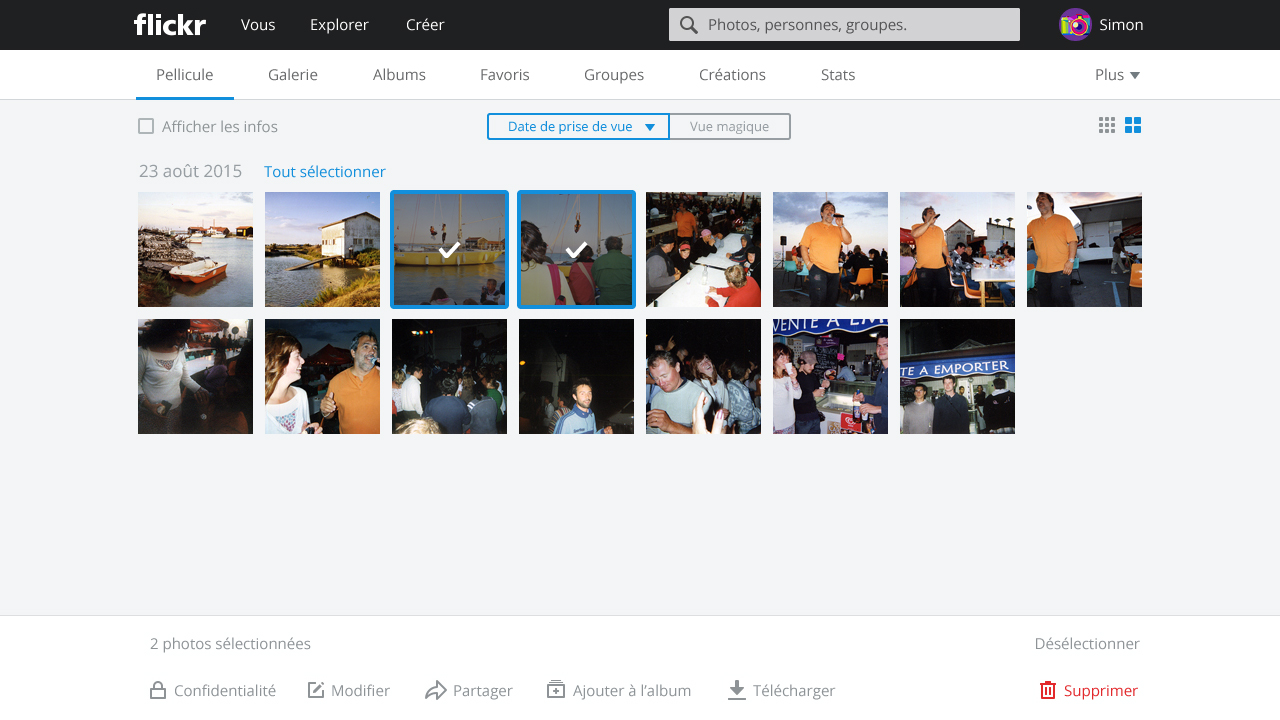Select the white house by water photo
This screenshot has width=1280, height=720.
[x=322, y=249]
